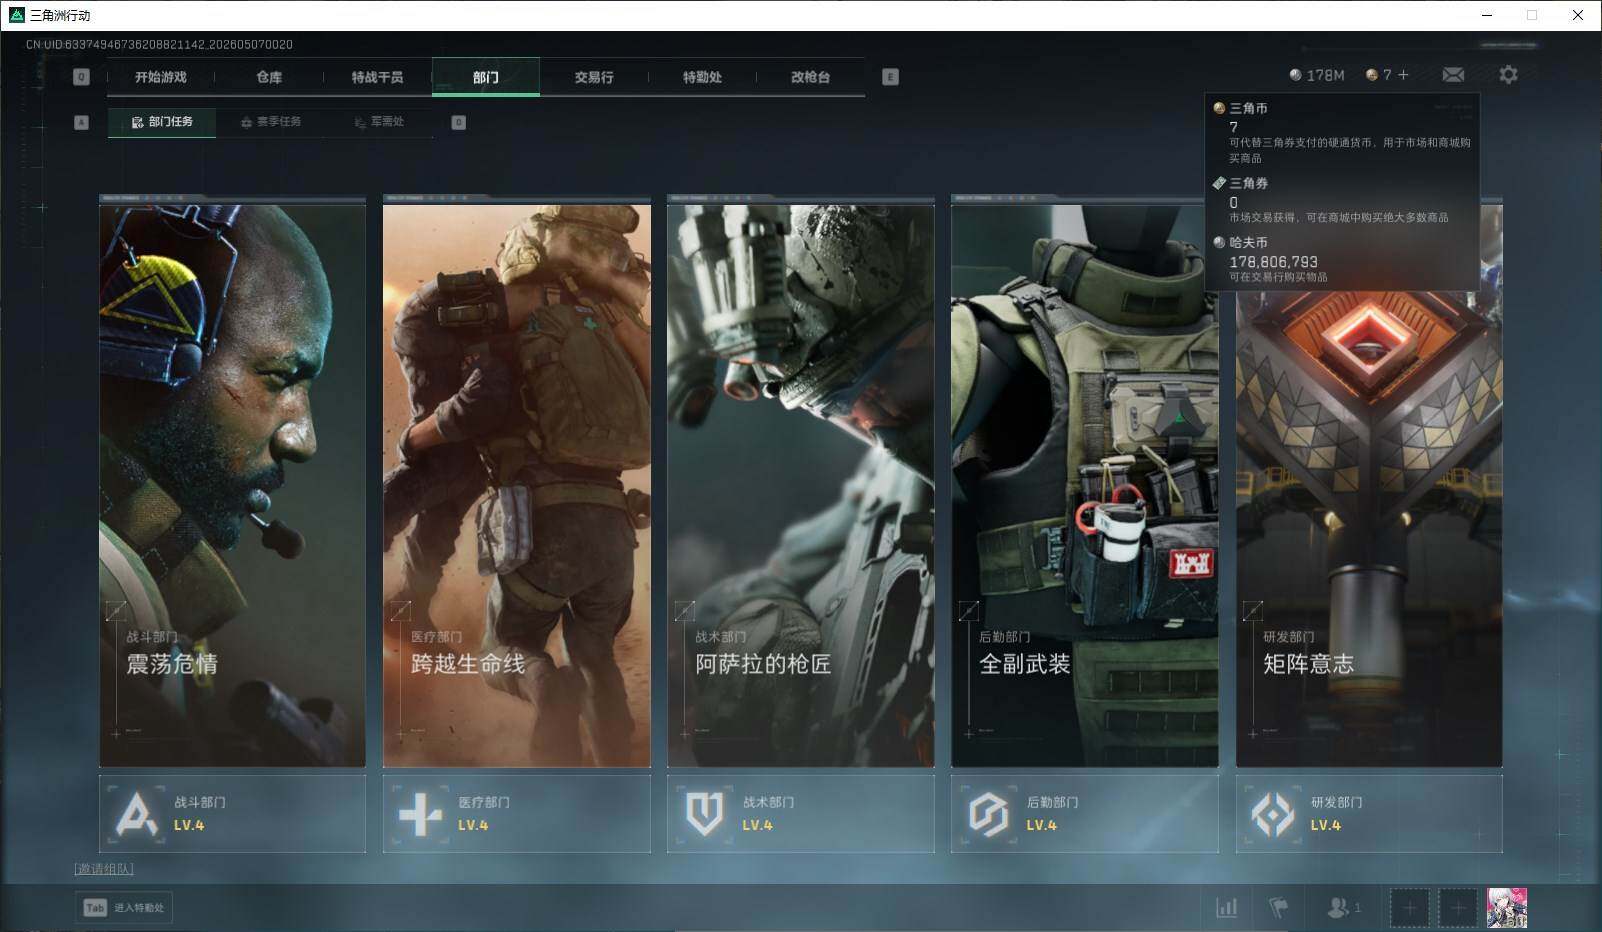Go to the 交易行 tab
1602x932 pixels.
tap(594, 77)
